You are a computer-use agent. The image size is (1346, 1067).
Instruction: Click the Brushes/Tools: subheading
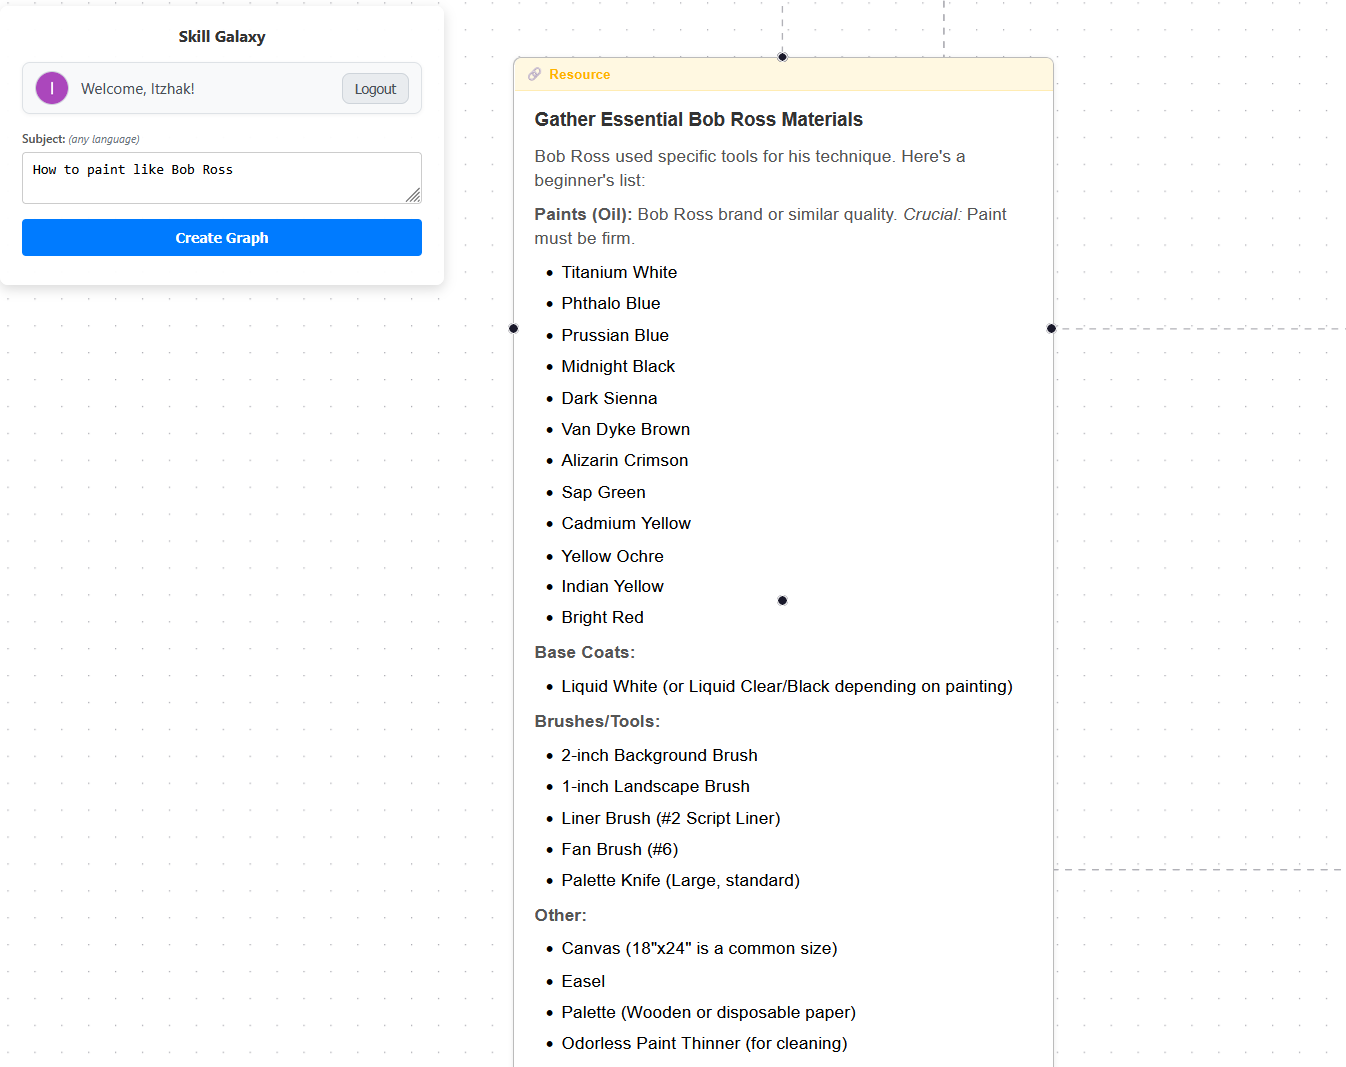click(x=597, y=721)
